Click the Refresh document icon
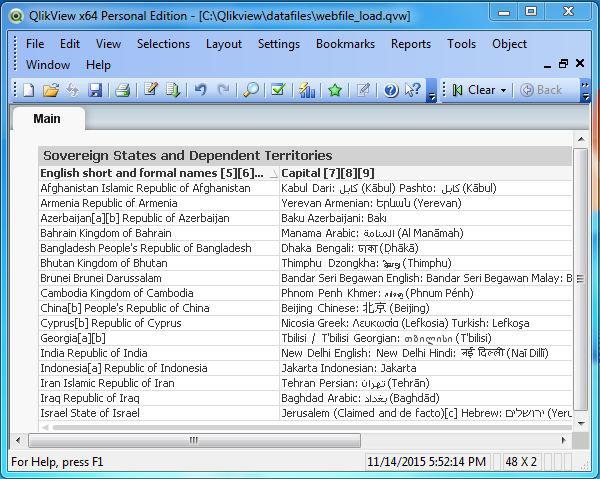This screenshot has width=600, height=479. click(x=72, y=90)
